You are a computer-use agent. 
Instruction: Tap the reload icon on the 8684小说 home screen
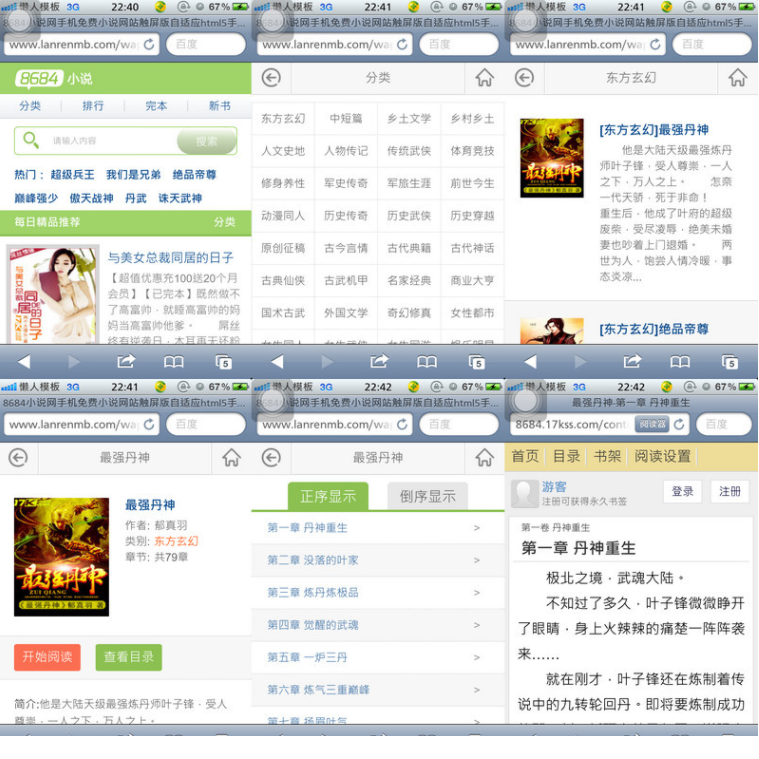[149, 44]
